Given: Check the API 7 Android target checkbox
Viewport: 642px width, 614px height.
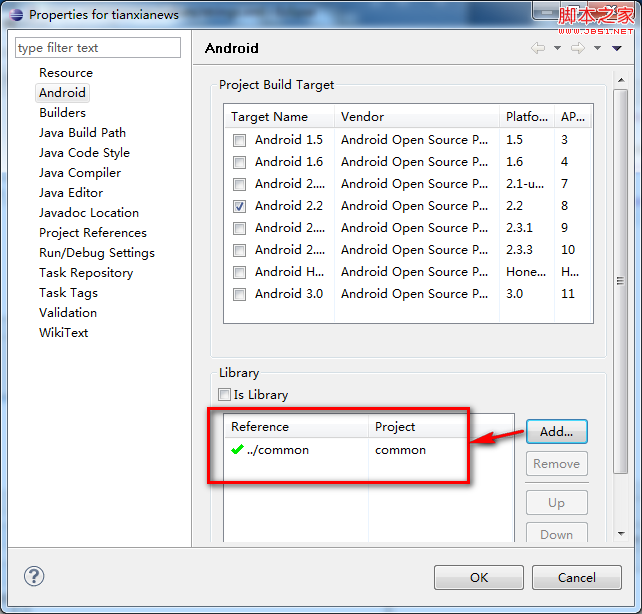Looking at the screenshot, I should tap(240, 184).
